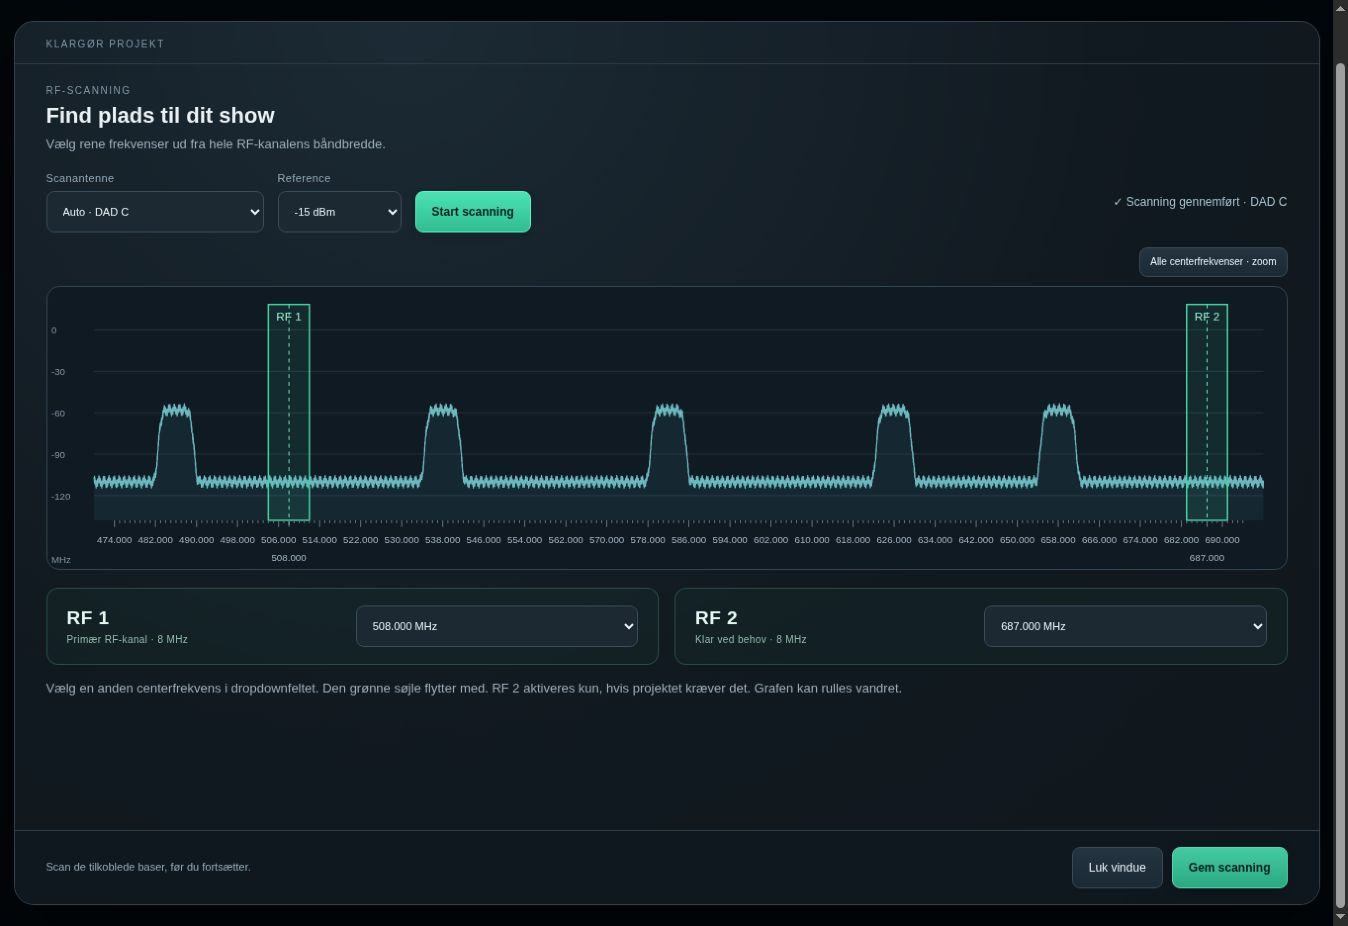
Task: Open the Scanantenne dropdown
Action: tap(155, 212)
